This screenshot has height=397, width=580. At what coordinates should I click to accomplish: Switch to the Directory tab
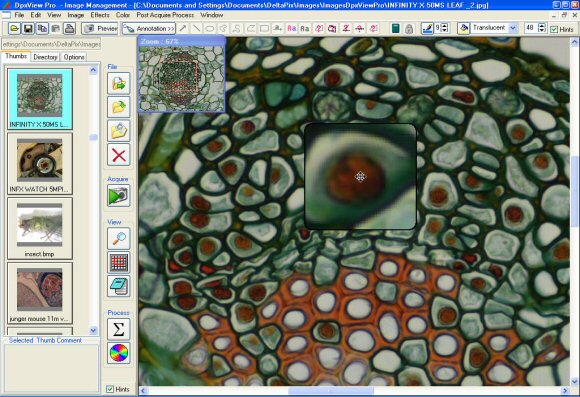45,57
